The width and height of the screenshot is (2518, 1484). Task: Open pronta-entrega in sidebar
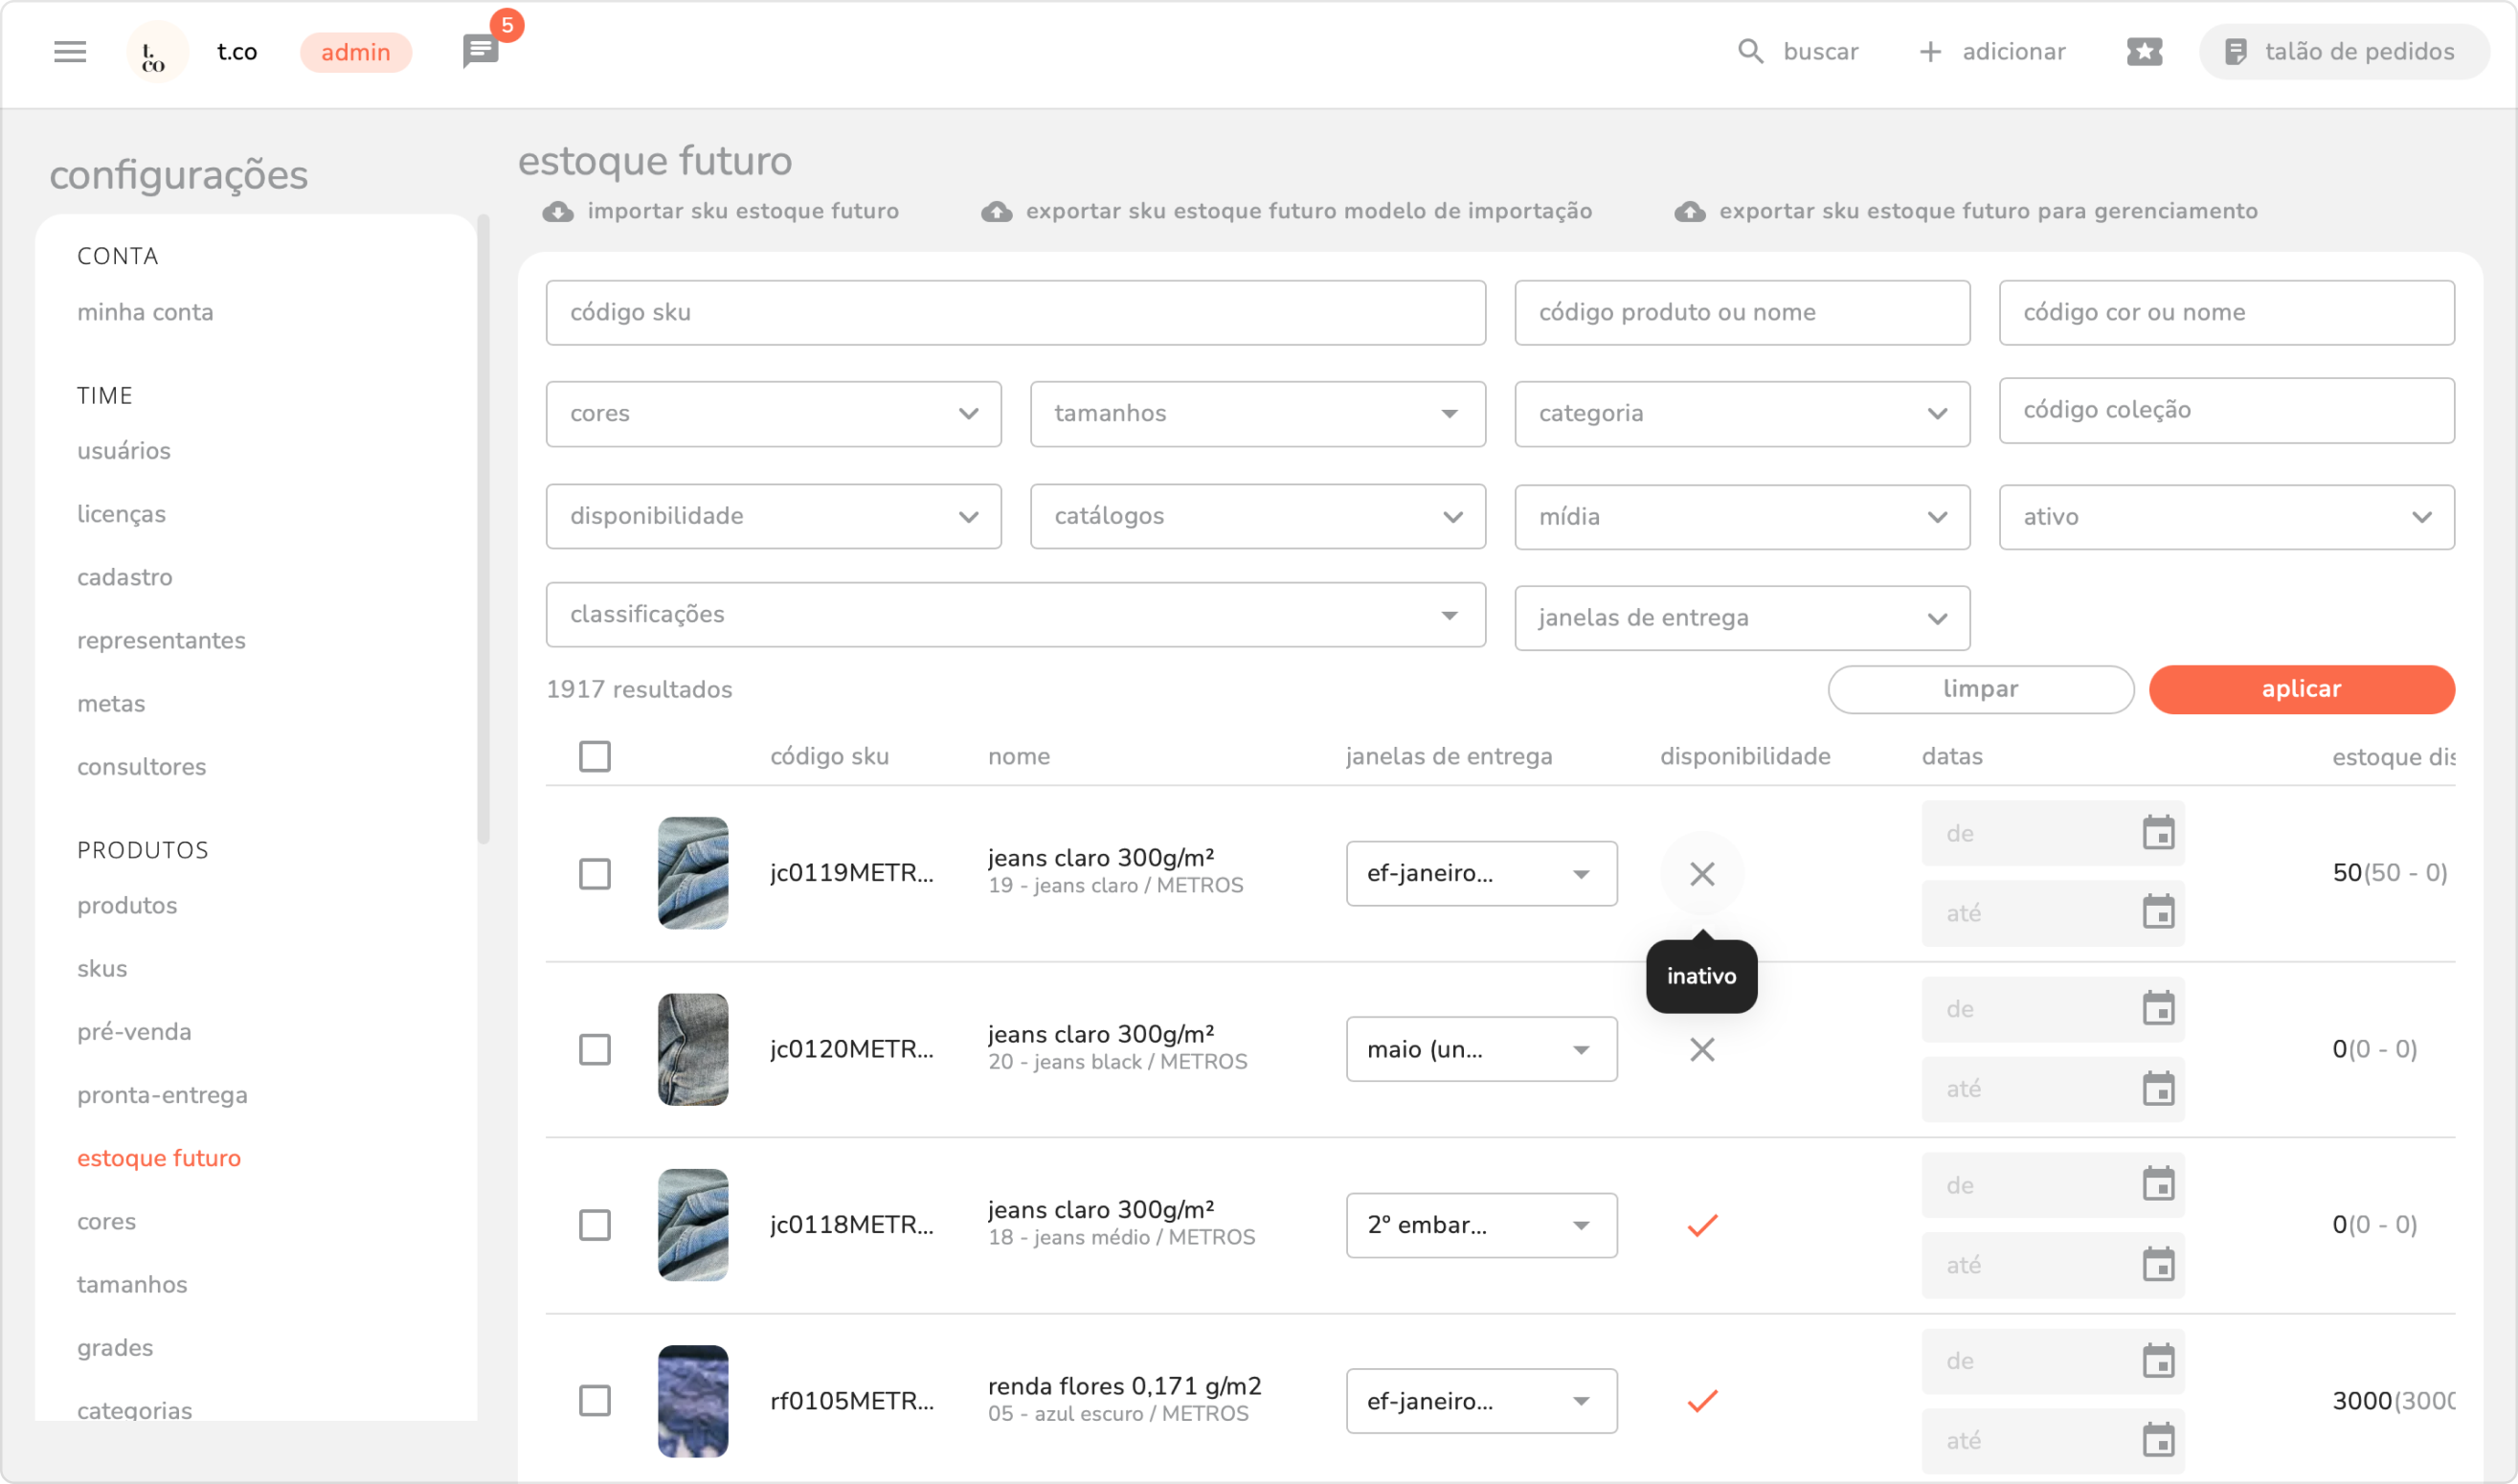[162, 1095]
